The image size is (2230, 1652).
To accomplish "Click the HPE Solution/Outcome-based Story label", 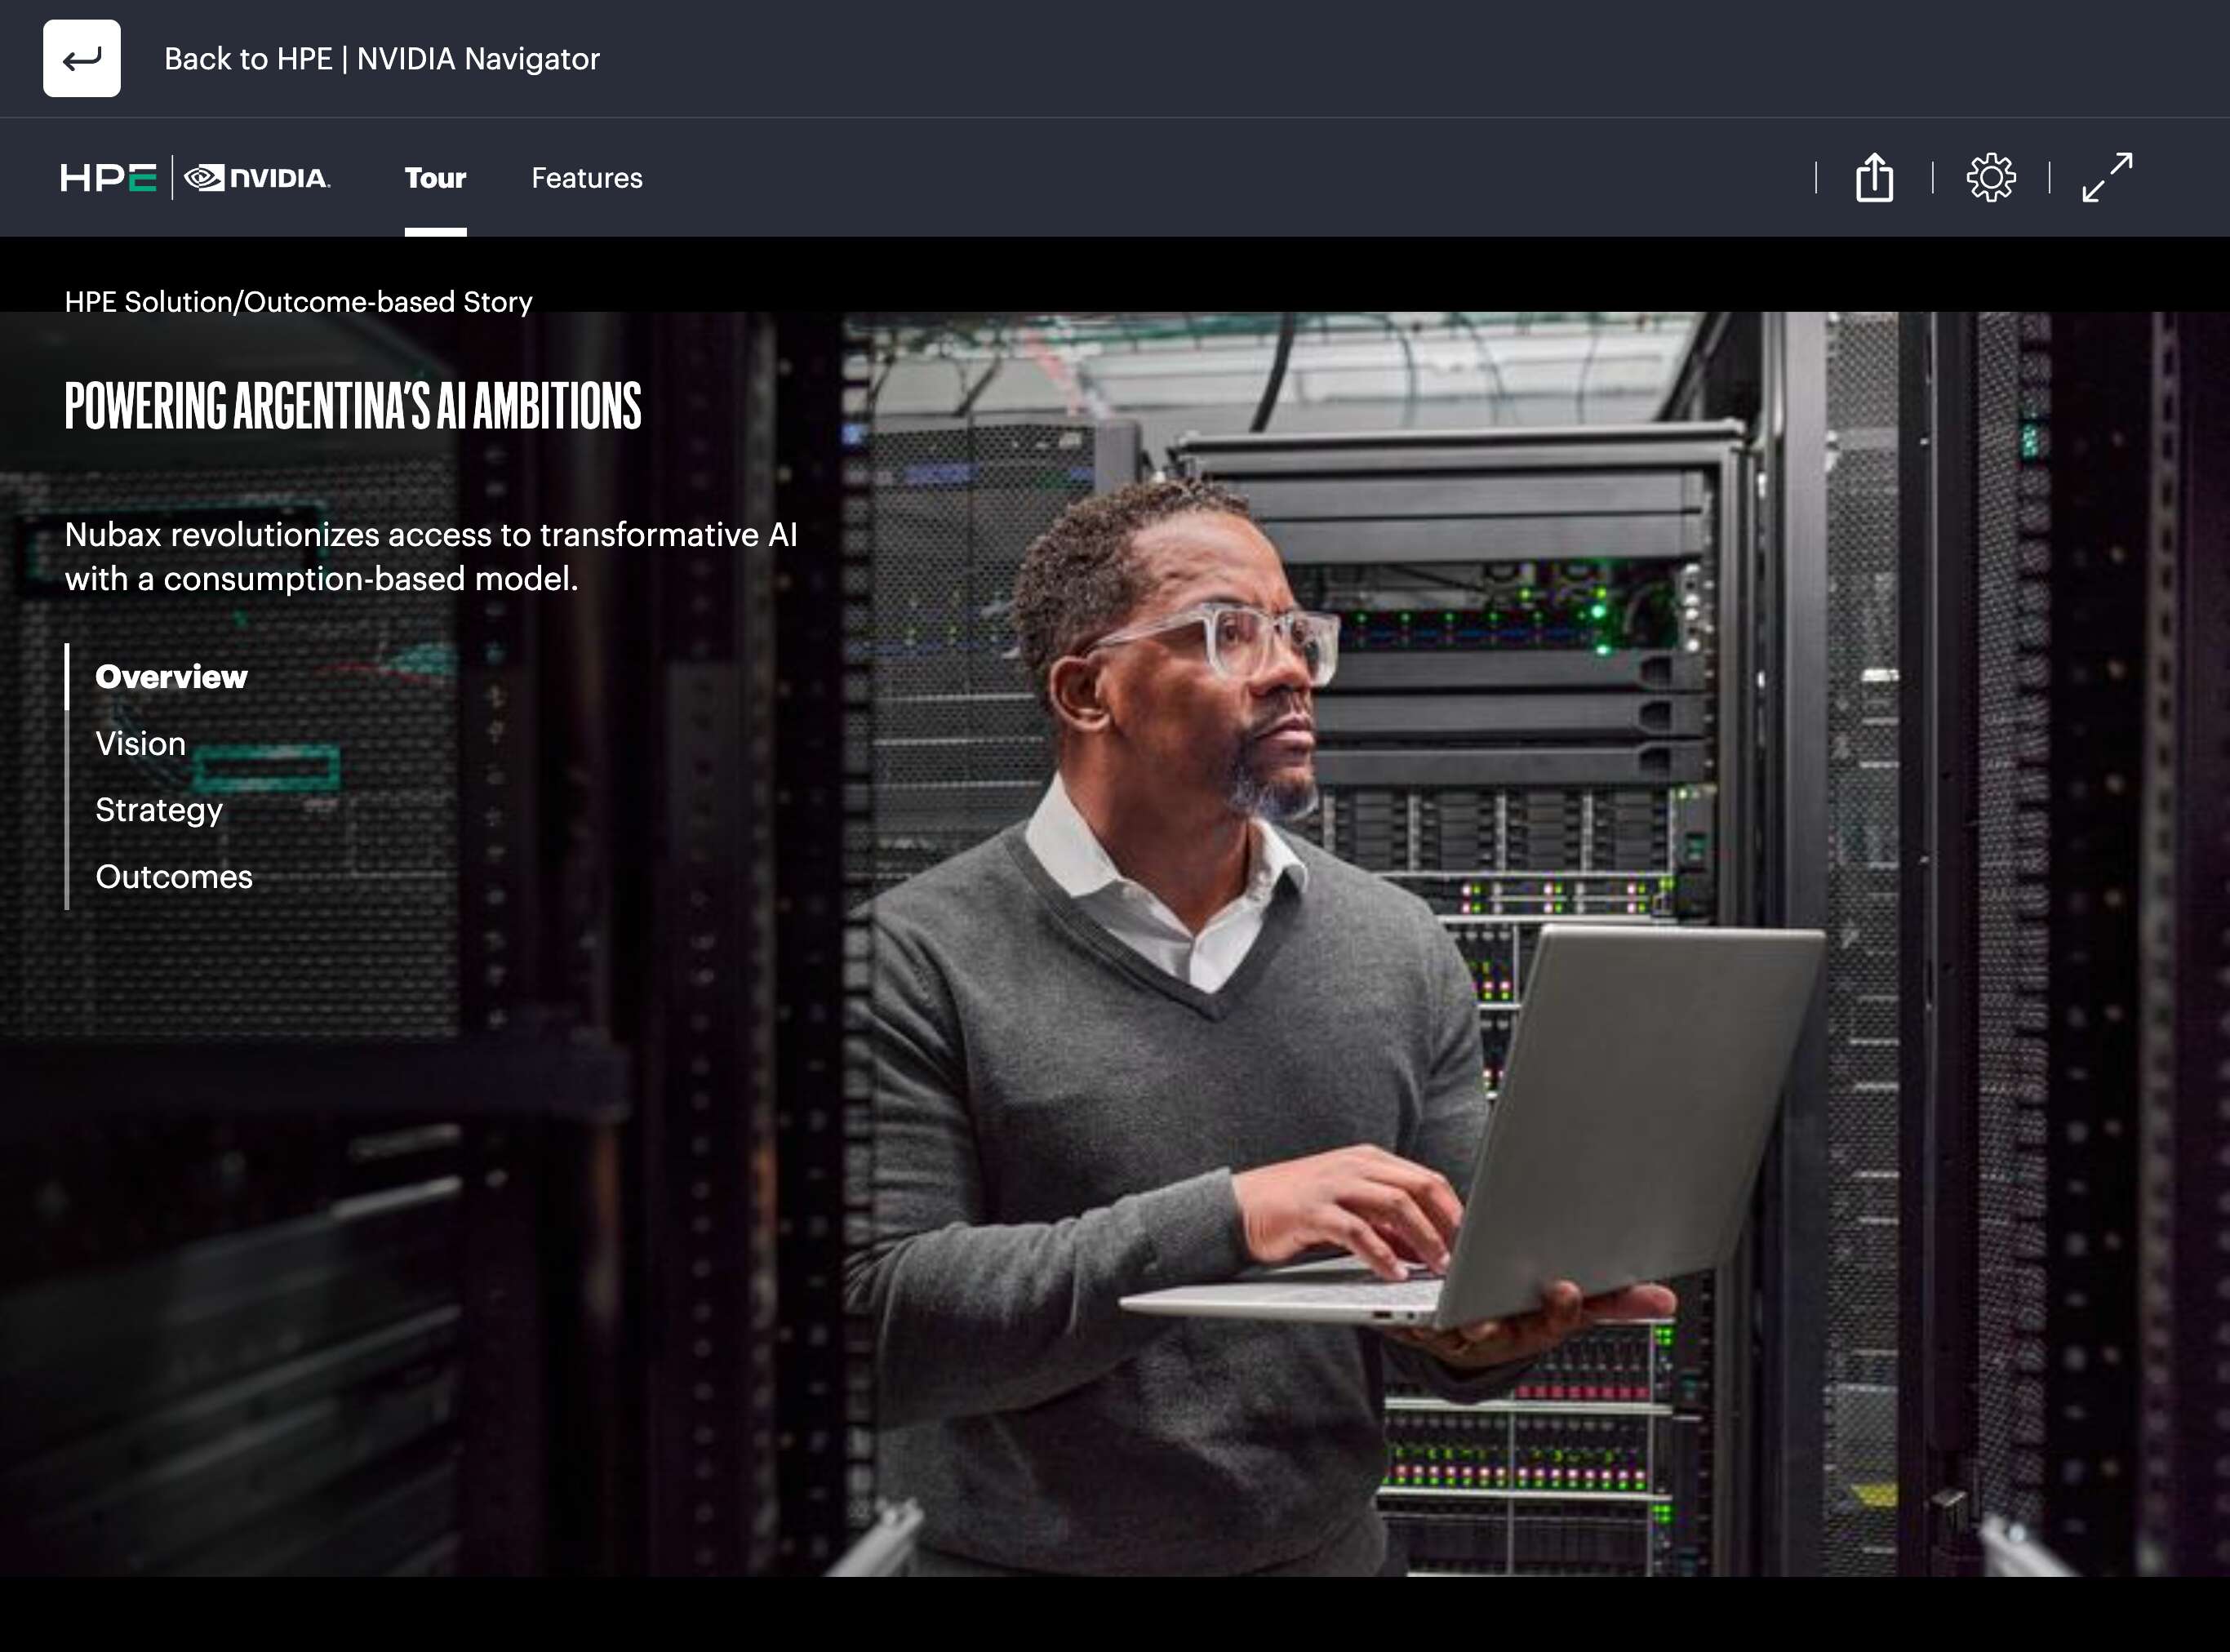I will [x=299, y=302].
